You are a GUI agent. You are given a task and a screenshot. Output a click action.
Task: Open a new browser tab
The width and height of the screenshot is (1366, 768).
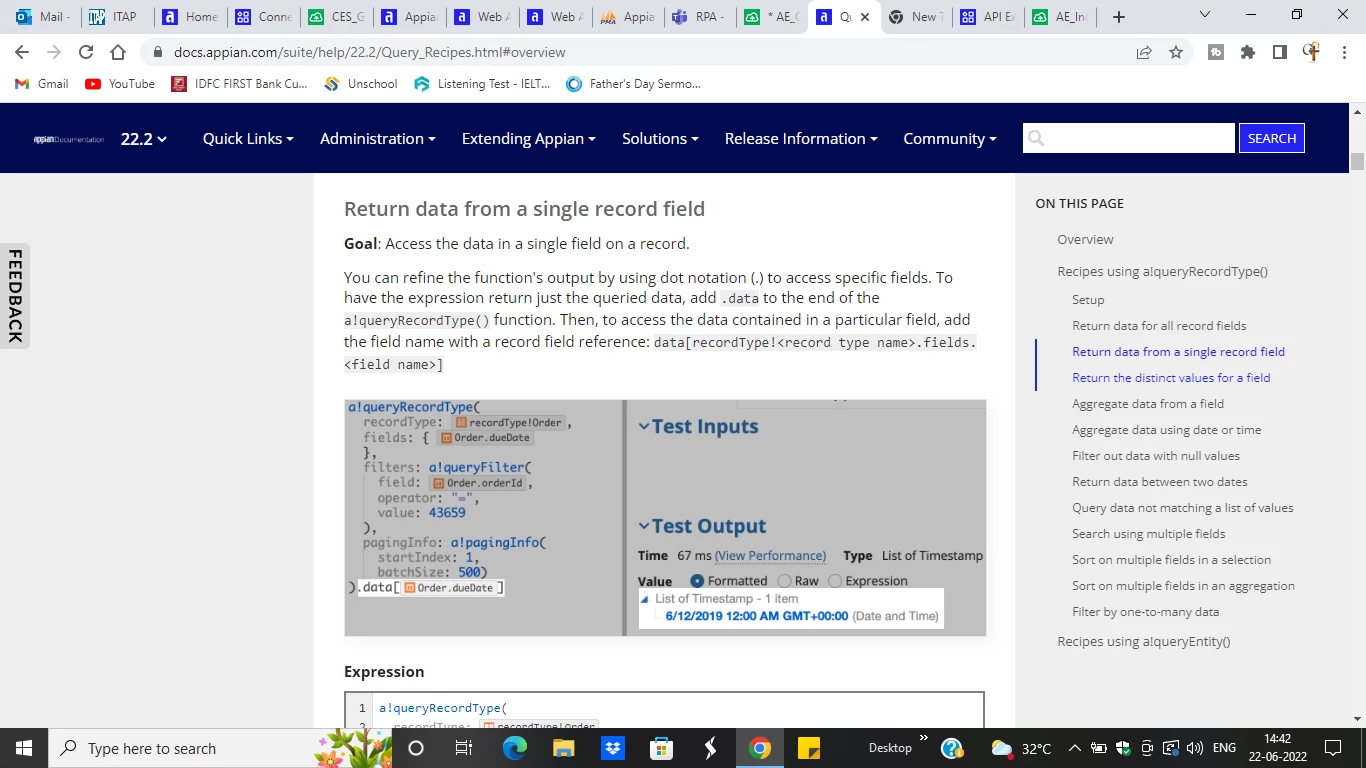click(1119, 17)
